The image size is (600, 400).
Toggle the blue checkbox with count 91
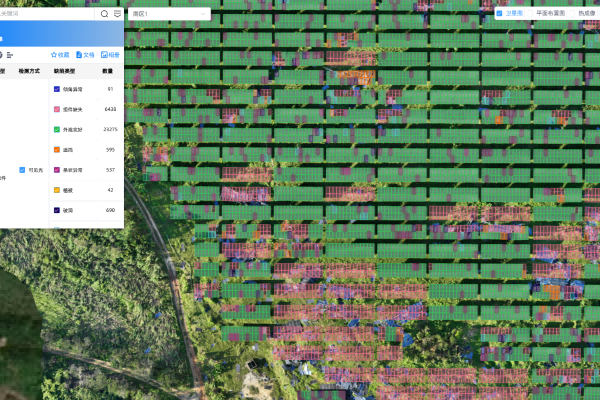(x=57, y=90)
